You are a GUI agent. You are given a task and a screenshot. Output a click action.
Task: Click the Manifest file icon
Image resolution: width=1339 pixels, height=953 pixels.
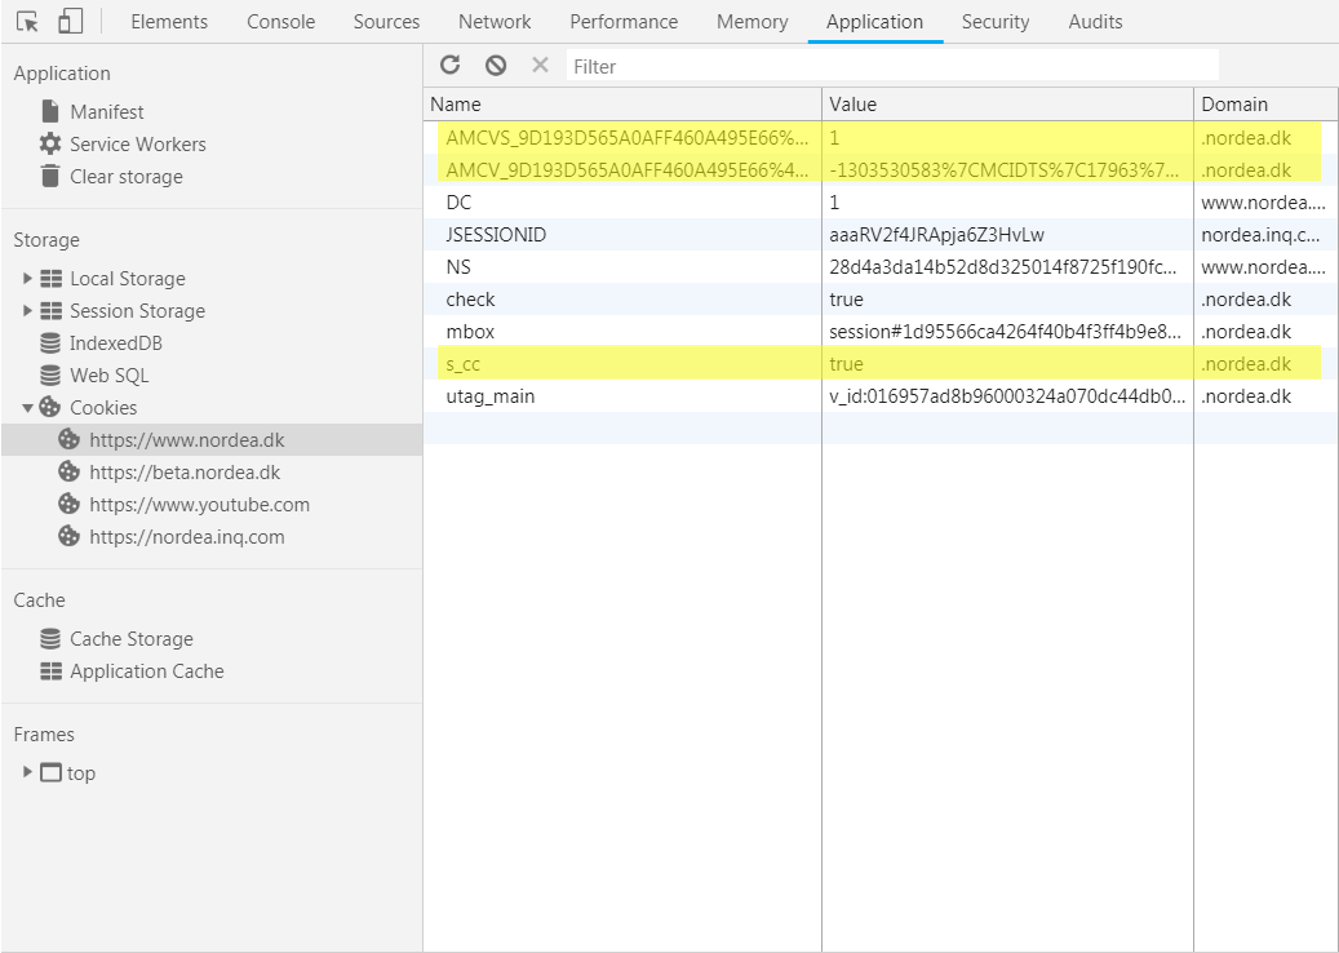click(50, 111)
